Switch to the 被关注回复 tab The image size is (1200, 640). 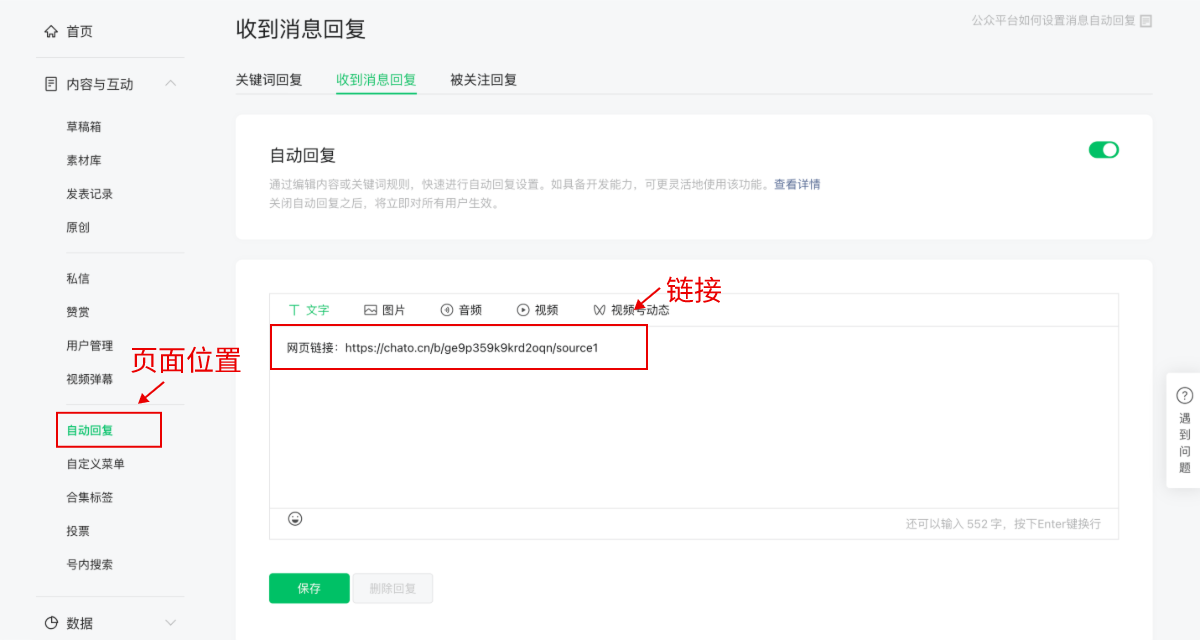click(483, 80)
